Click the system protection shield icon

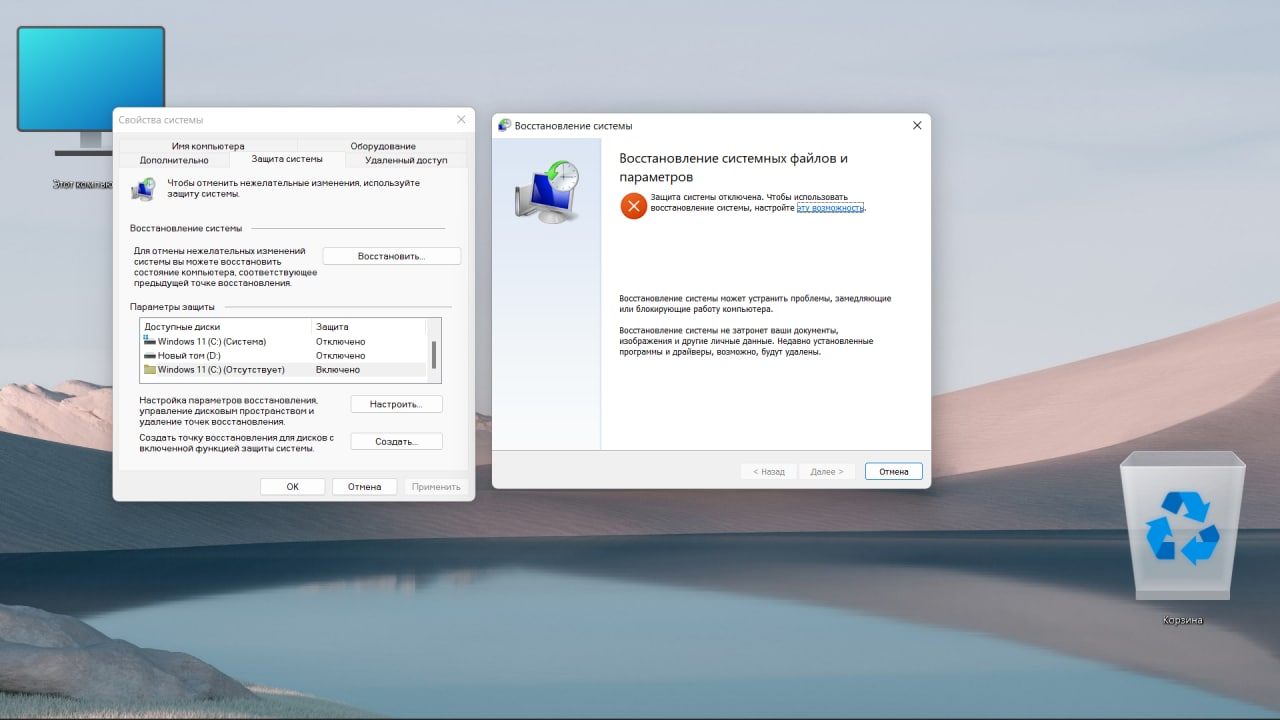[x=145, y=189]
